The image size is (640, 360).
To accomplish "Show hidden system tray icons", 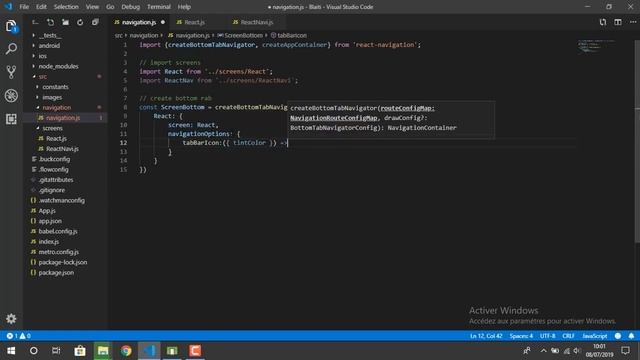I will 543,351.
